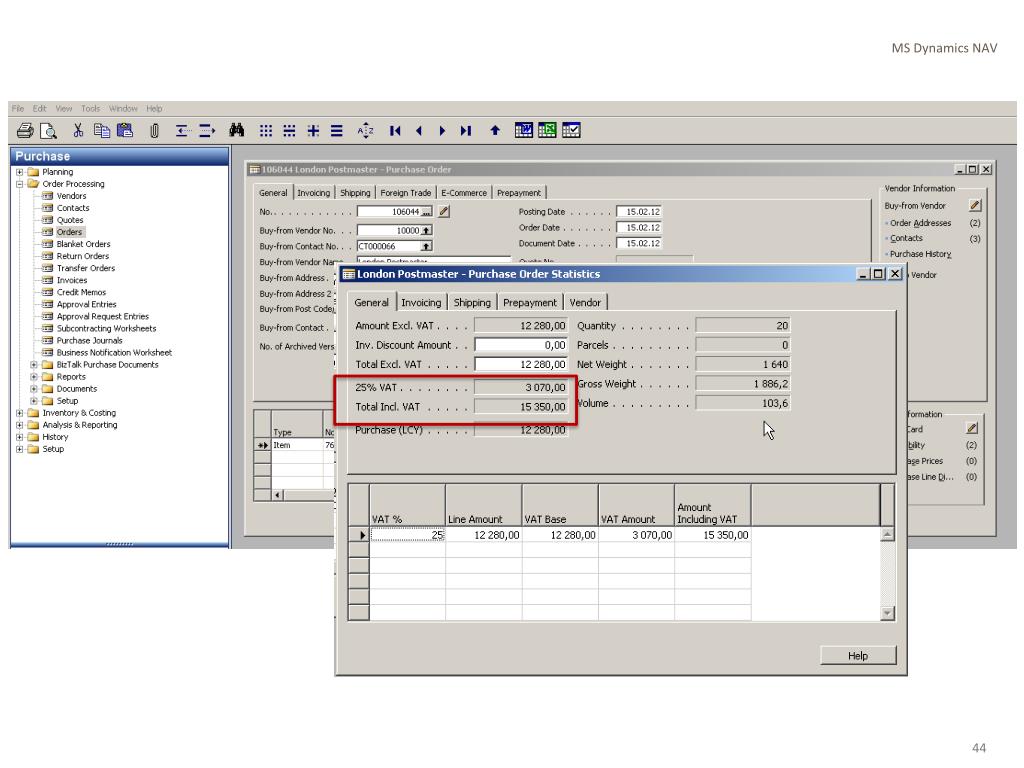Click the Inv. Discount Amount field
Screen dimensions: 1024x768
[x=521, y=345]
